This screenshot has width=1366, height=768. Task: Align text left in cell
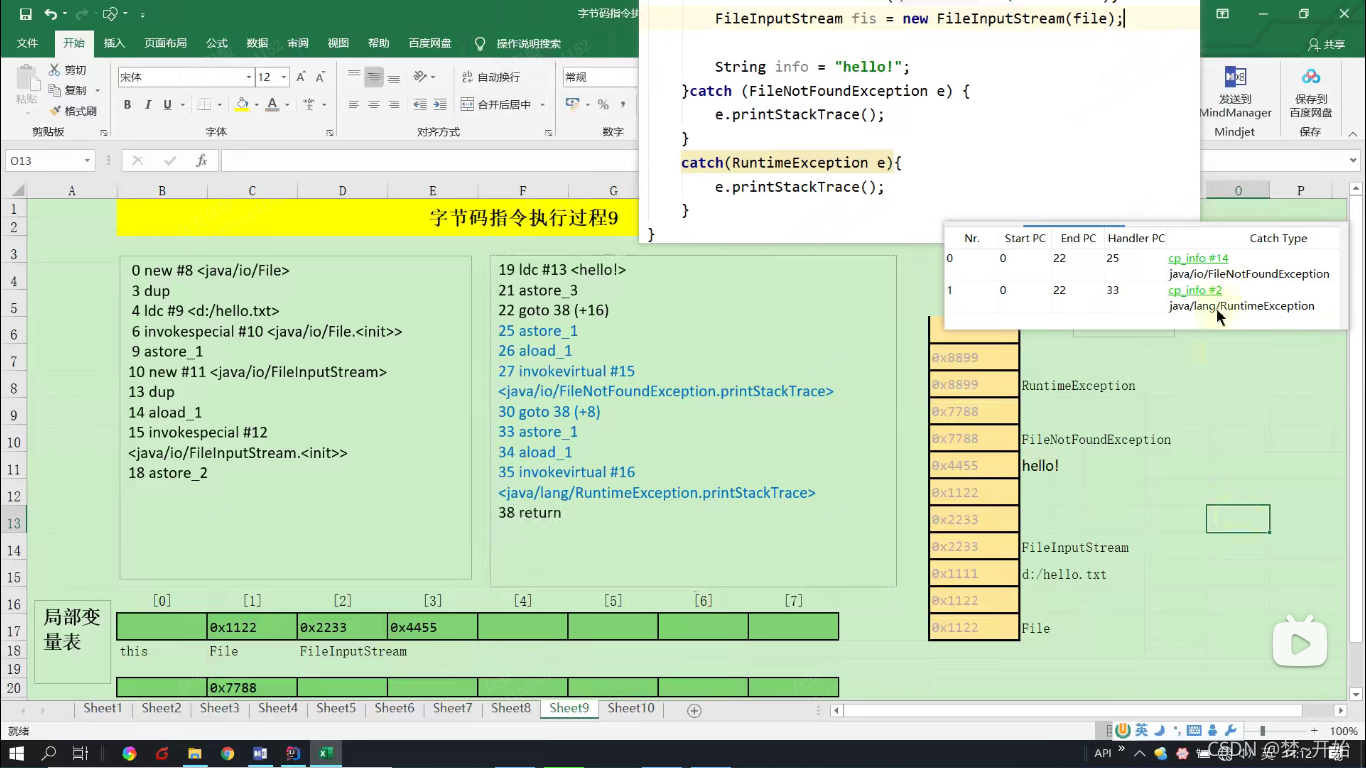point(354,105)
